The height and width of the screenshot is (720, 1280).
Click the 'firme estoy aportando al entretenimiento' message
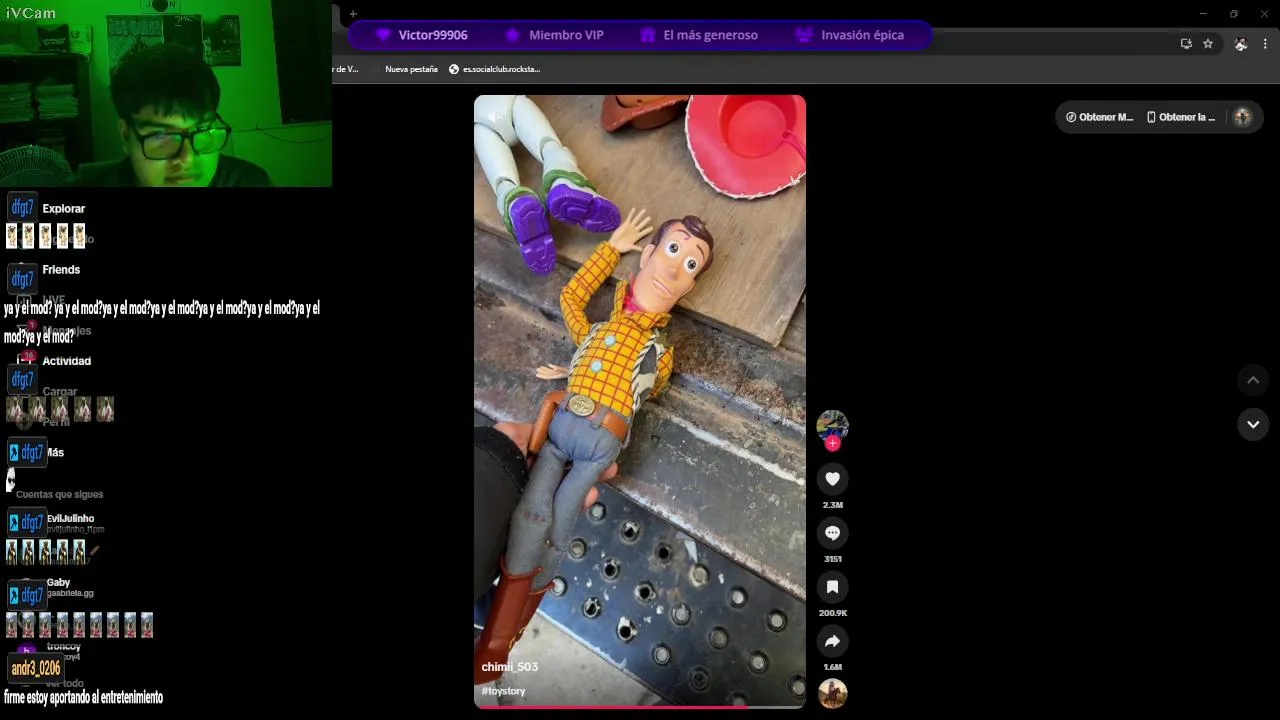(83, 698)
